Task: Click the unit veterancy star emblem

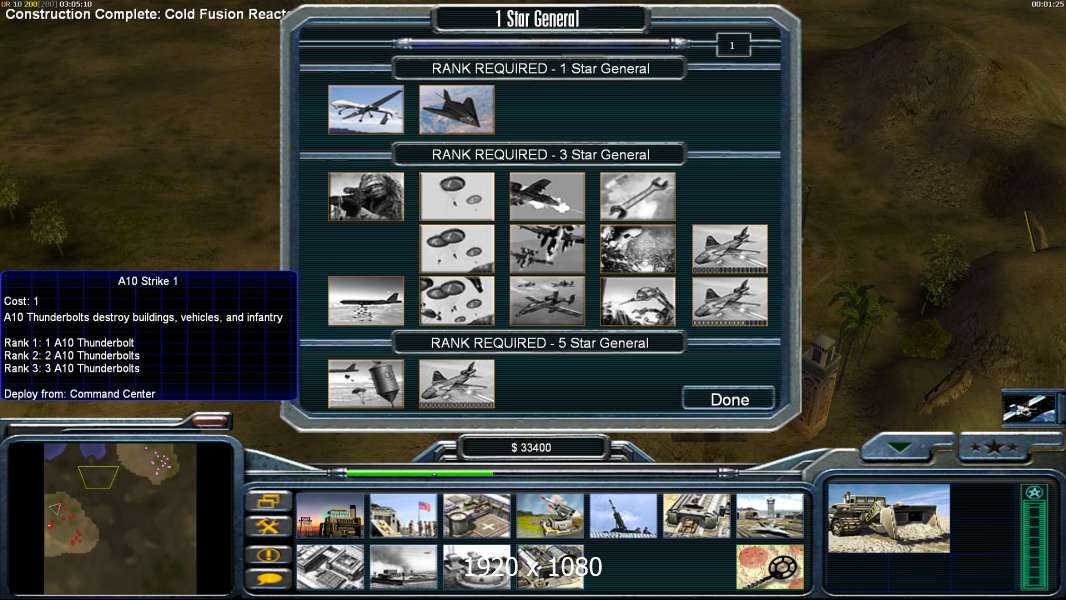Action: (1034, 493)
